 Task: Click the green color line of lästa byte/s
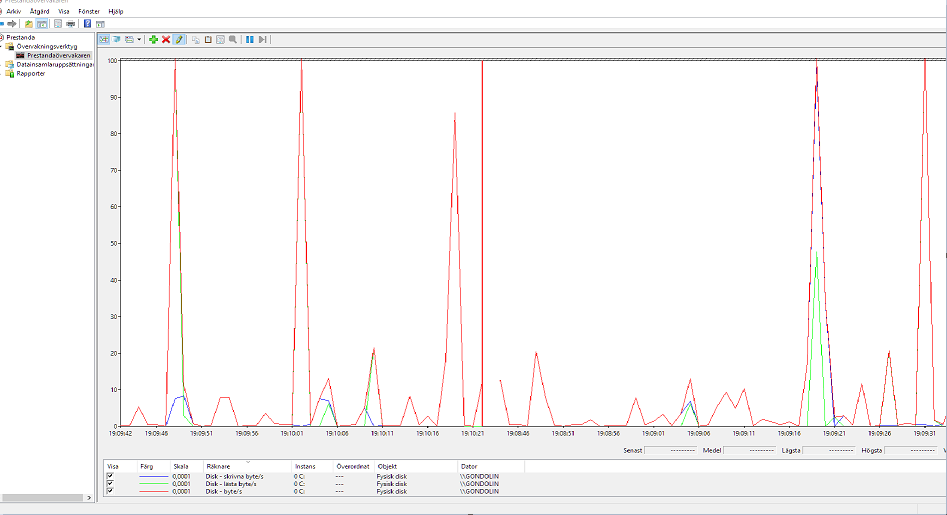(x=153, y=484)
